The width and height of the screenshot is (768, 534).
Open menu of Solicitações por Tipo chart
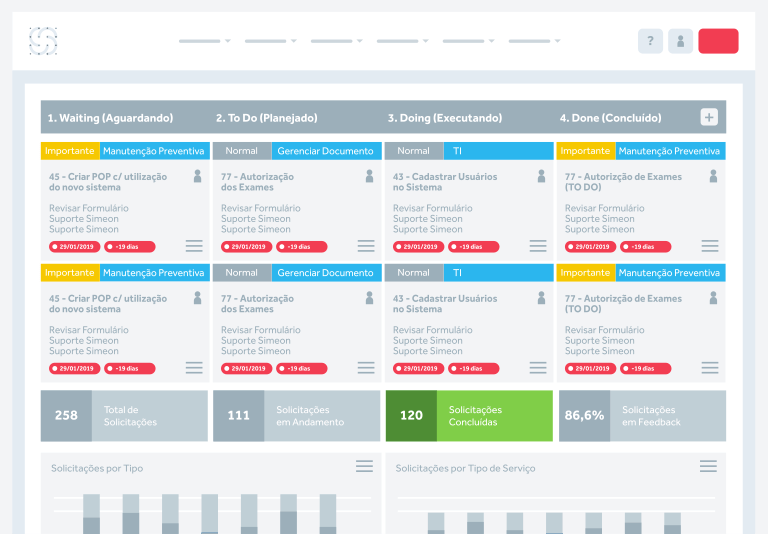[x=364, y=466]
